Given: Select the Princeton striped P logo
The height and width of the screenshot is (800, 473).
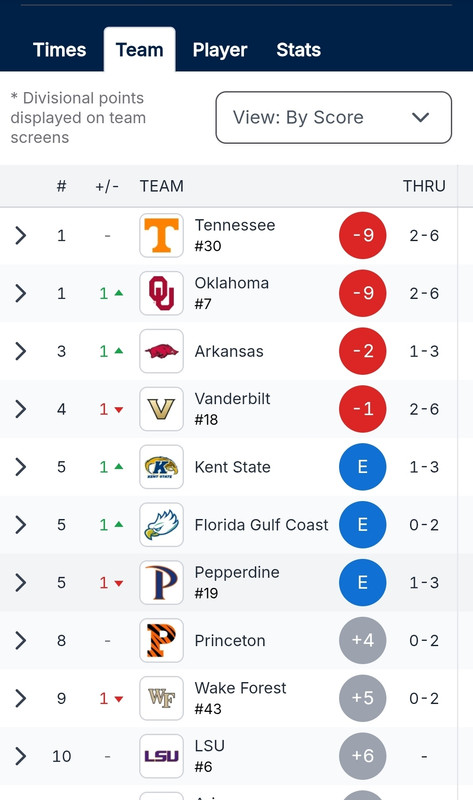Looking at the screenshot, I should [161, 640].
